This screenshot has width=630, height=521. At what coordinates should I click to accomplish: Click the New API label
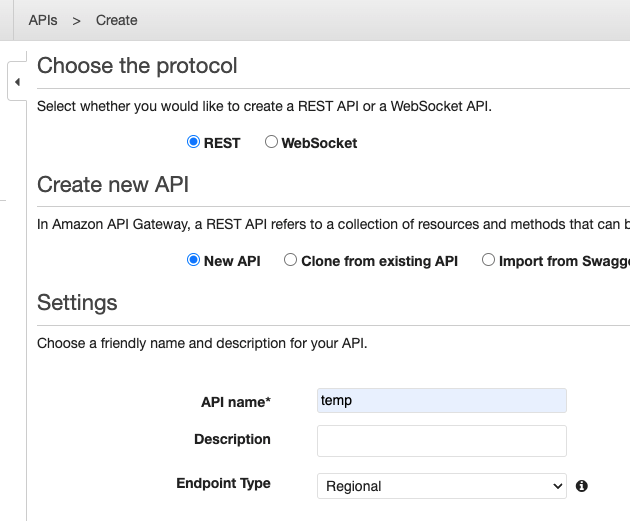click(232, 261)
